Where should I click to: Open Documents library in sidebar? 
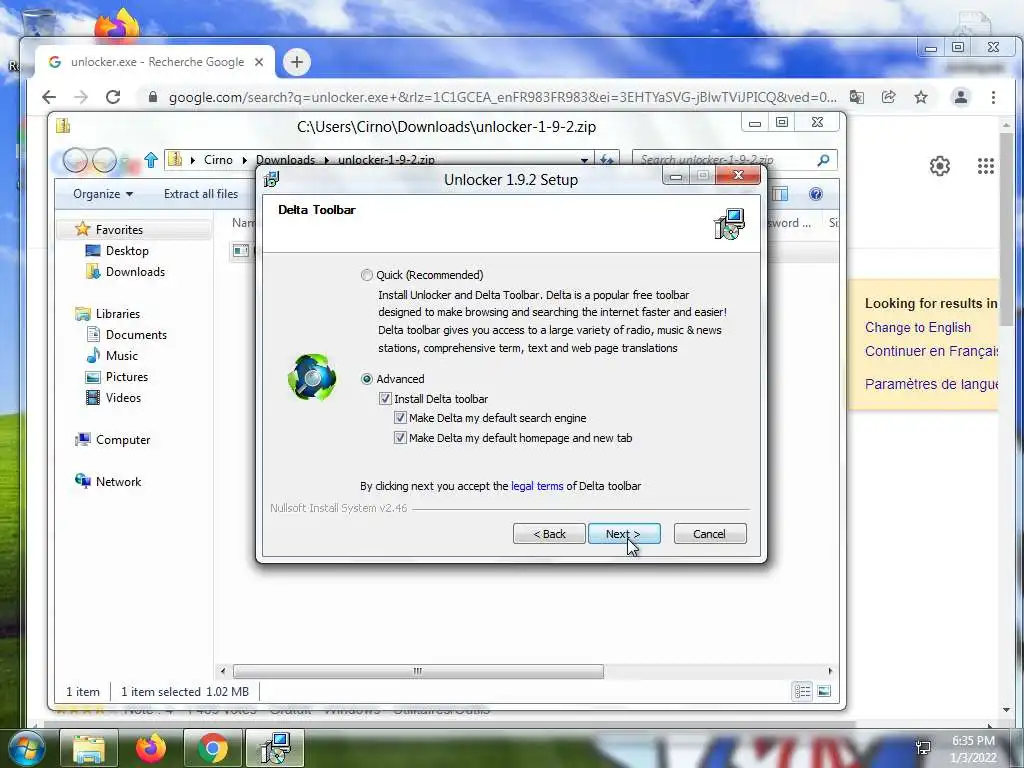coord(136,334)
